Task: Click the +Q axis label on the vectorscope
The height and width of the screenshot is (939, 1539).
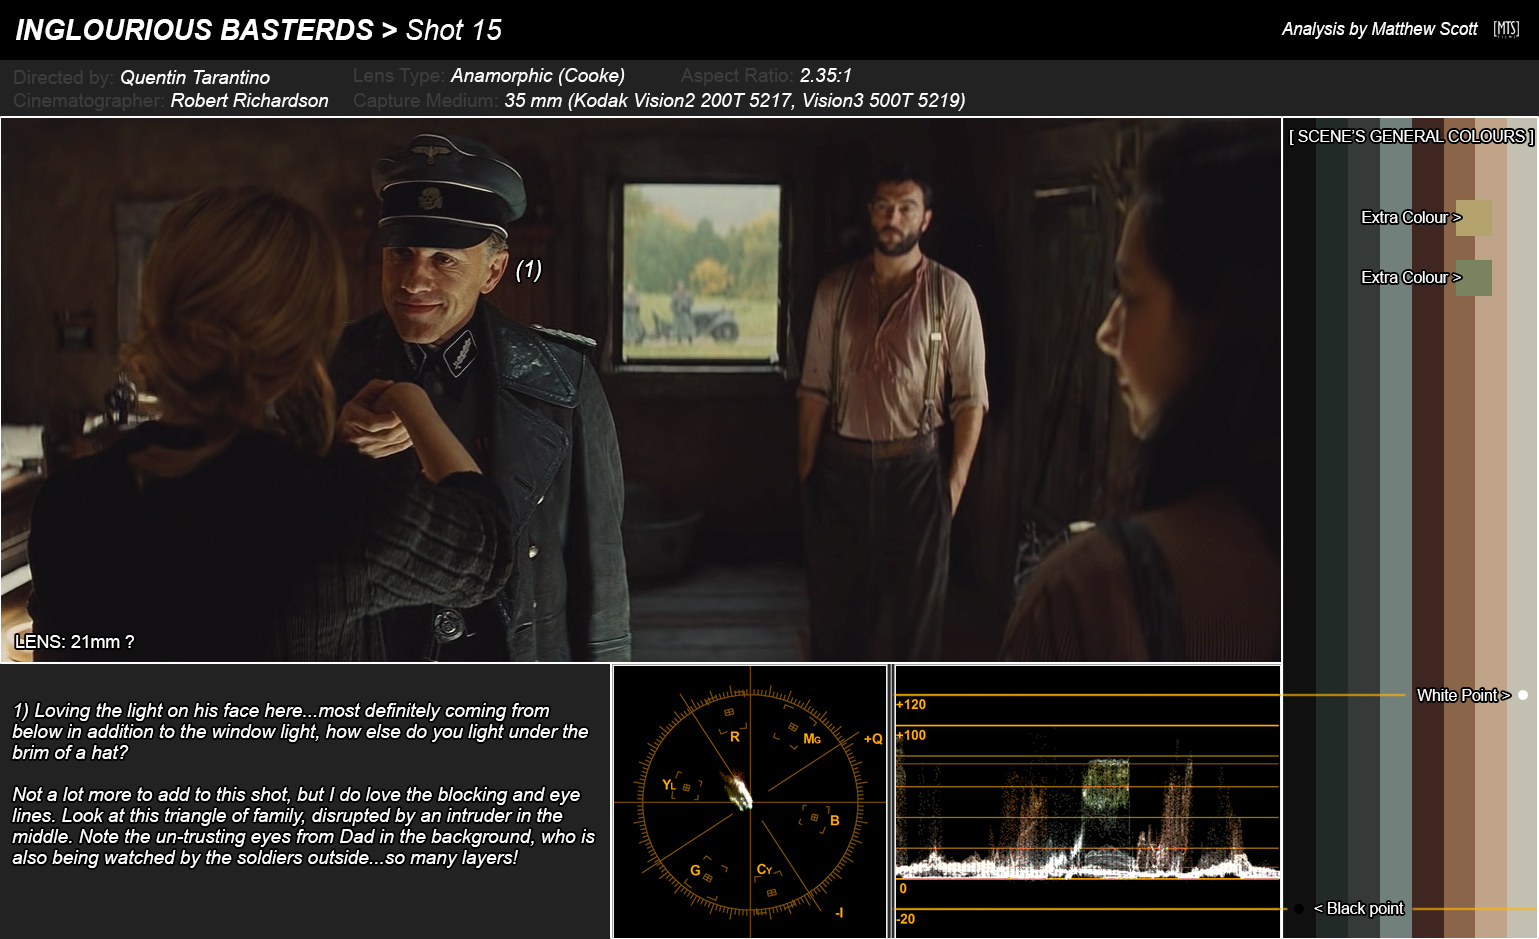Action: click(873, 739)
